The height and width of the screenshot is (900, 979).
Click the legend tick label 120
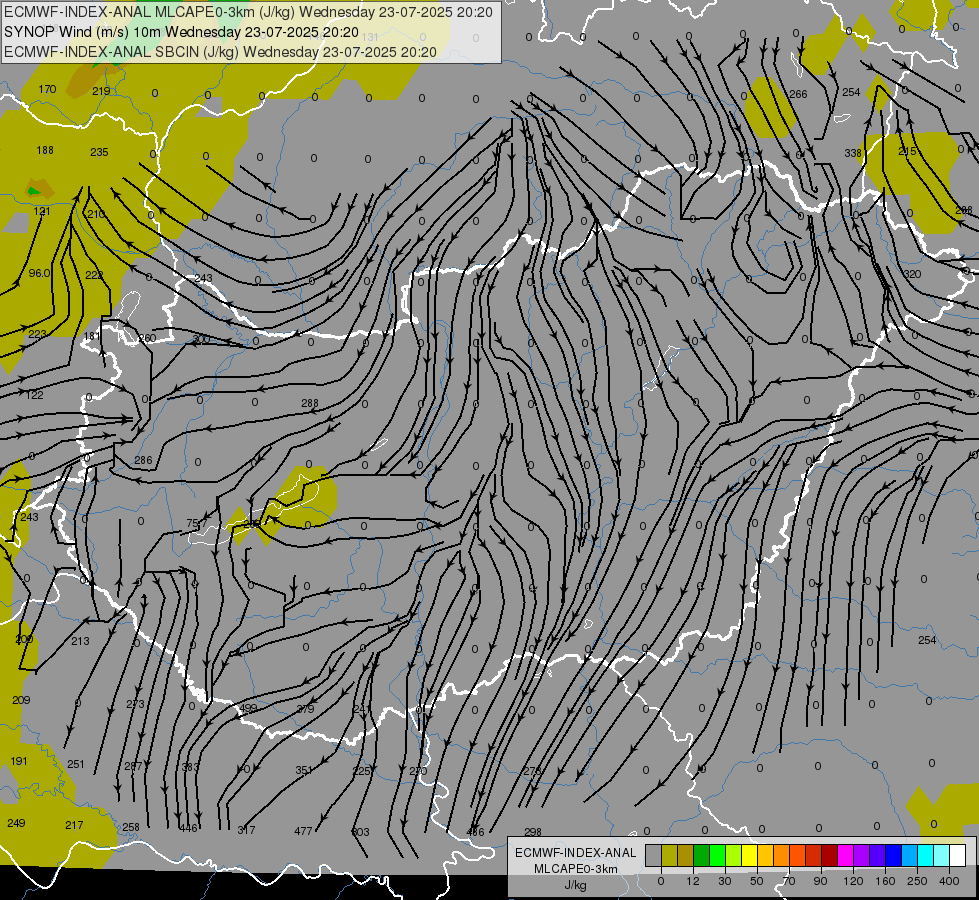[853, 881]
